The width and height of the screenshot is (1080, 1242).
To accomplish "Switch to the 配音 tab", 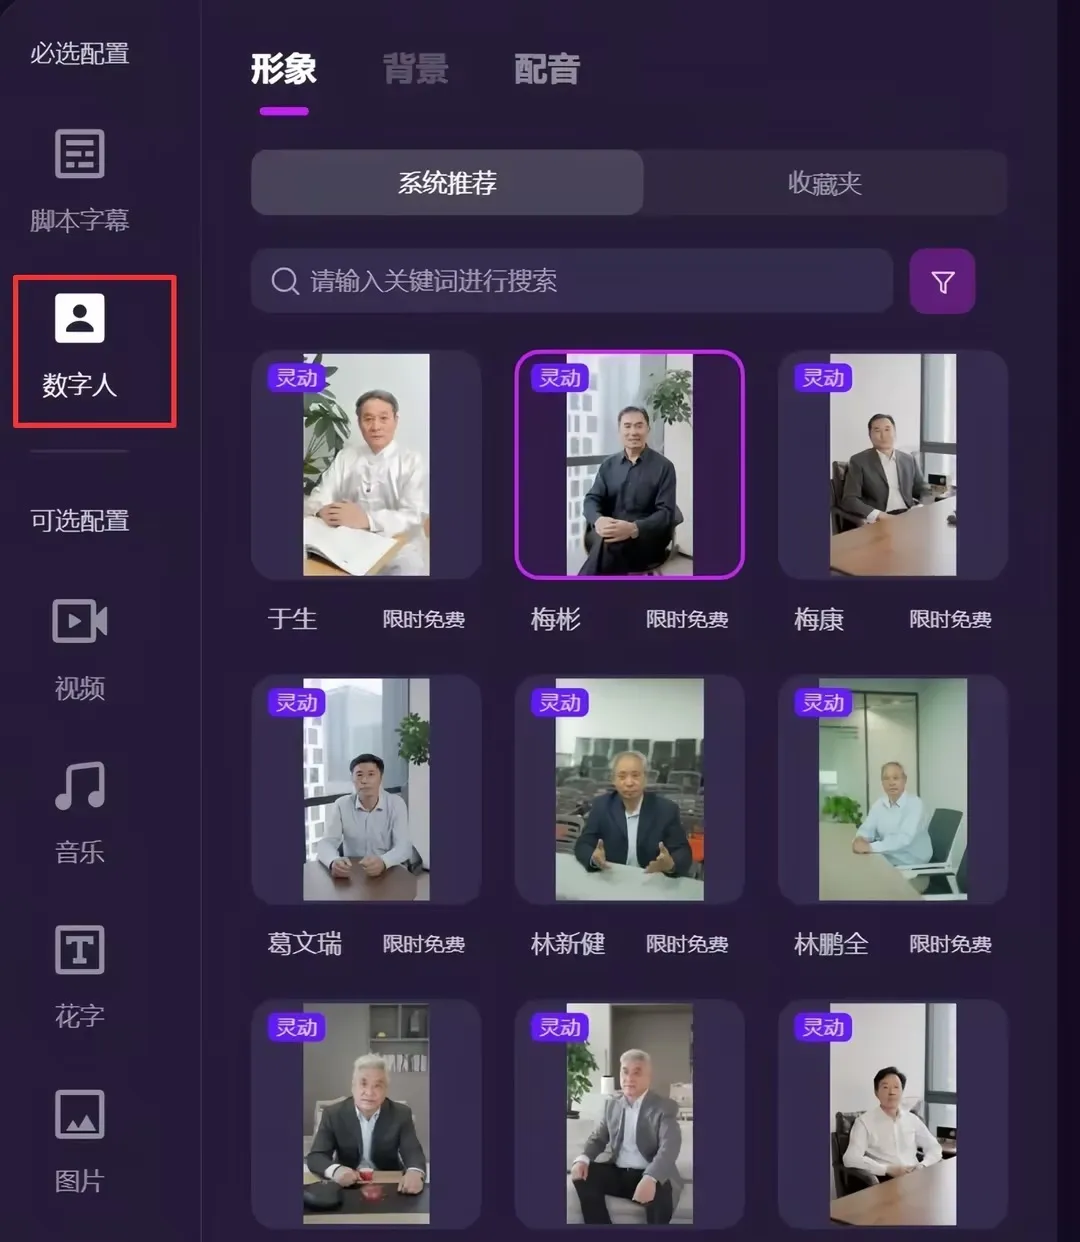I will point(547,69).
